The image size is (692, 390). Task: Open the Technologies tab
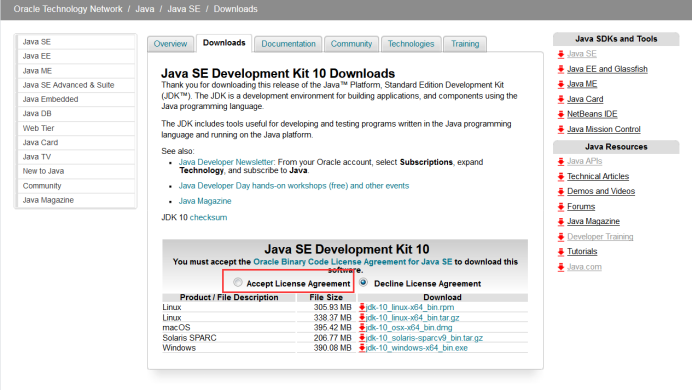point(411,44)
